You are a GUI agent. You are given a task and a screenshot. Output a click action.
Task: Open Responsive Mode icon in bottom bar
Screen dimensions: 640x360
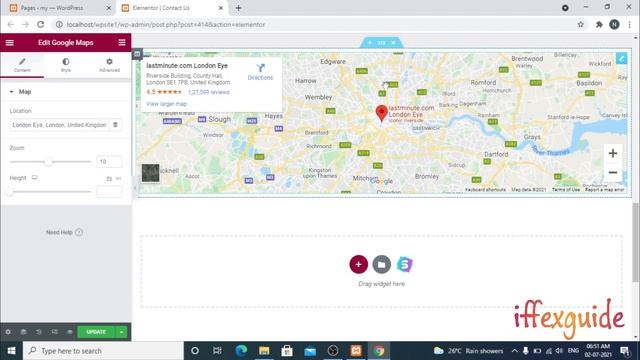point(54,332)
